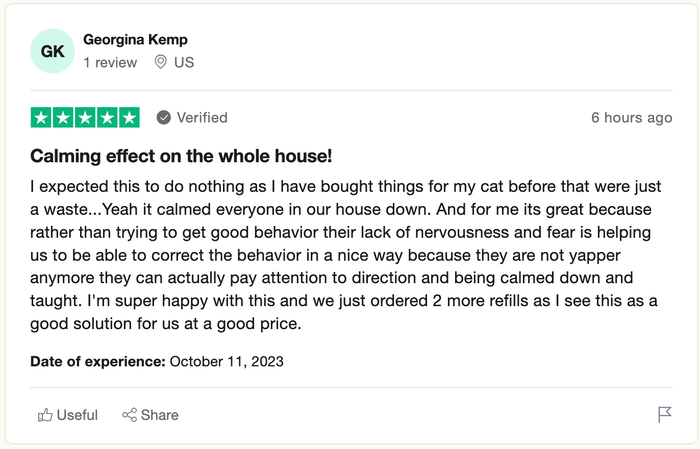Click the "1 review" count text
The image size is (700, 449).
click(110, 62)
